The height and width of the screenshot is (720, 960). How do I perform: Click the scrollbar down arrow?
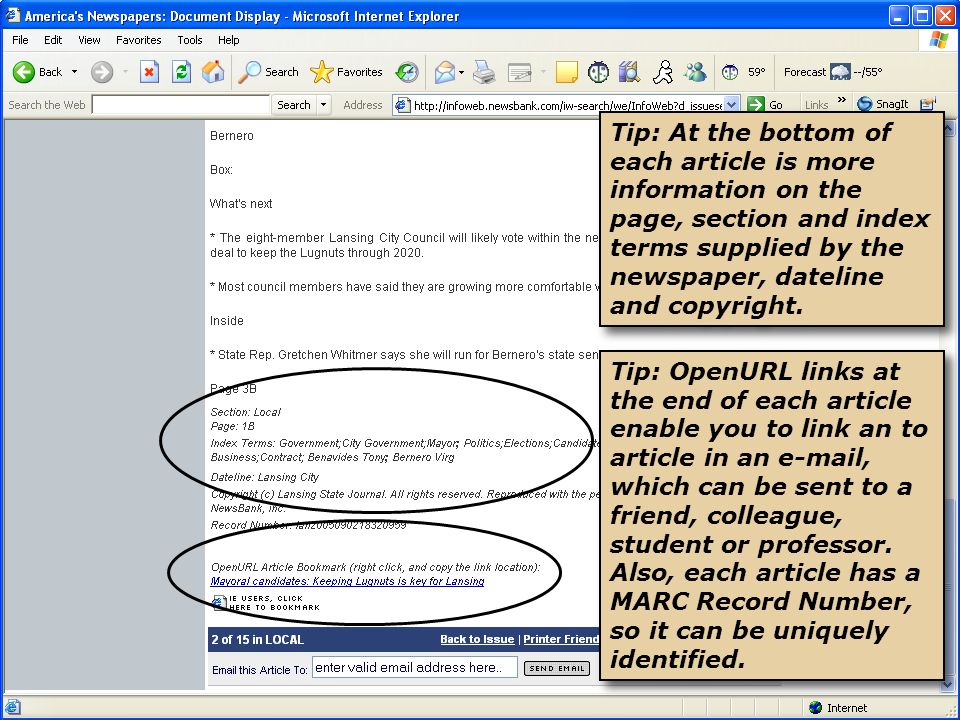[949, 684]
